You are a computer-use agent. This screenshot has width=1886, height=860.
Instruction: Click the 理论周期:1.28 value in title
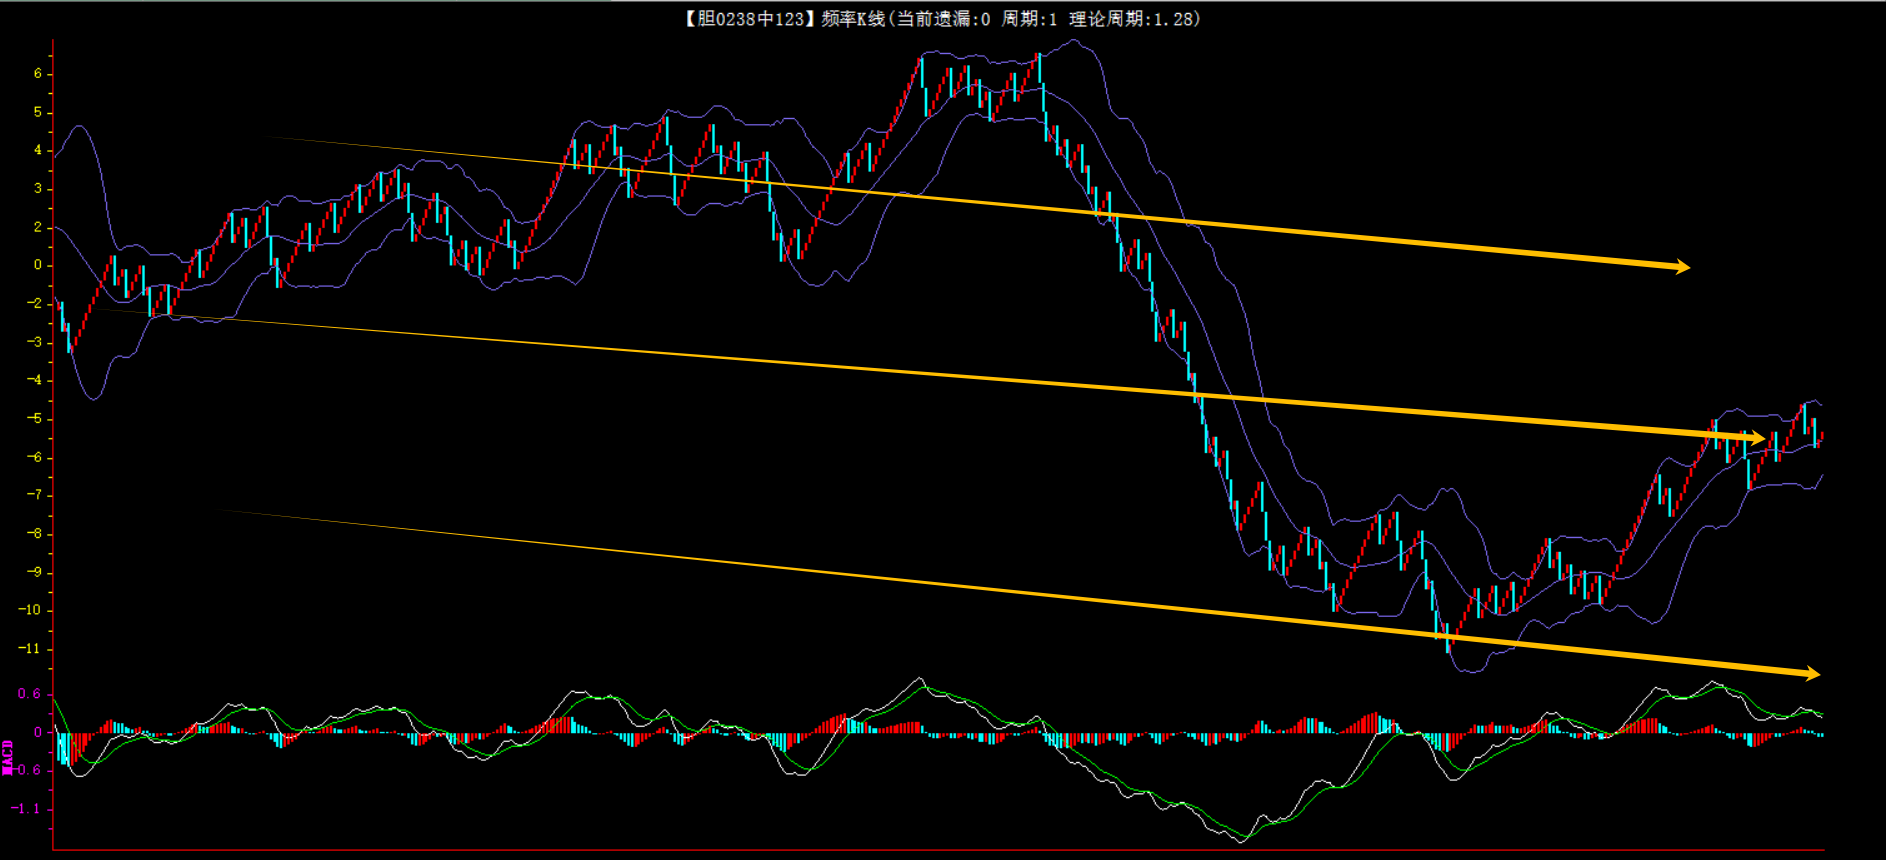(1130, 19)
